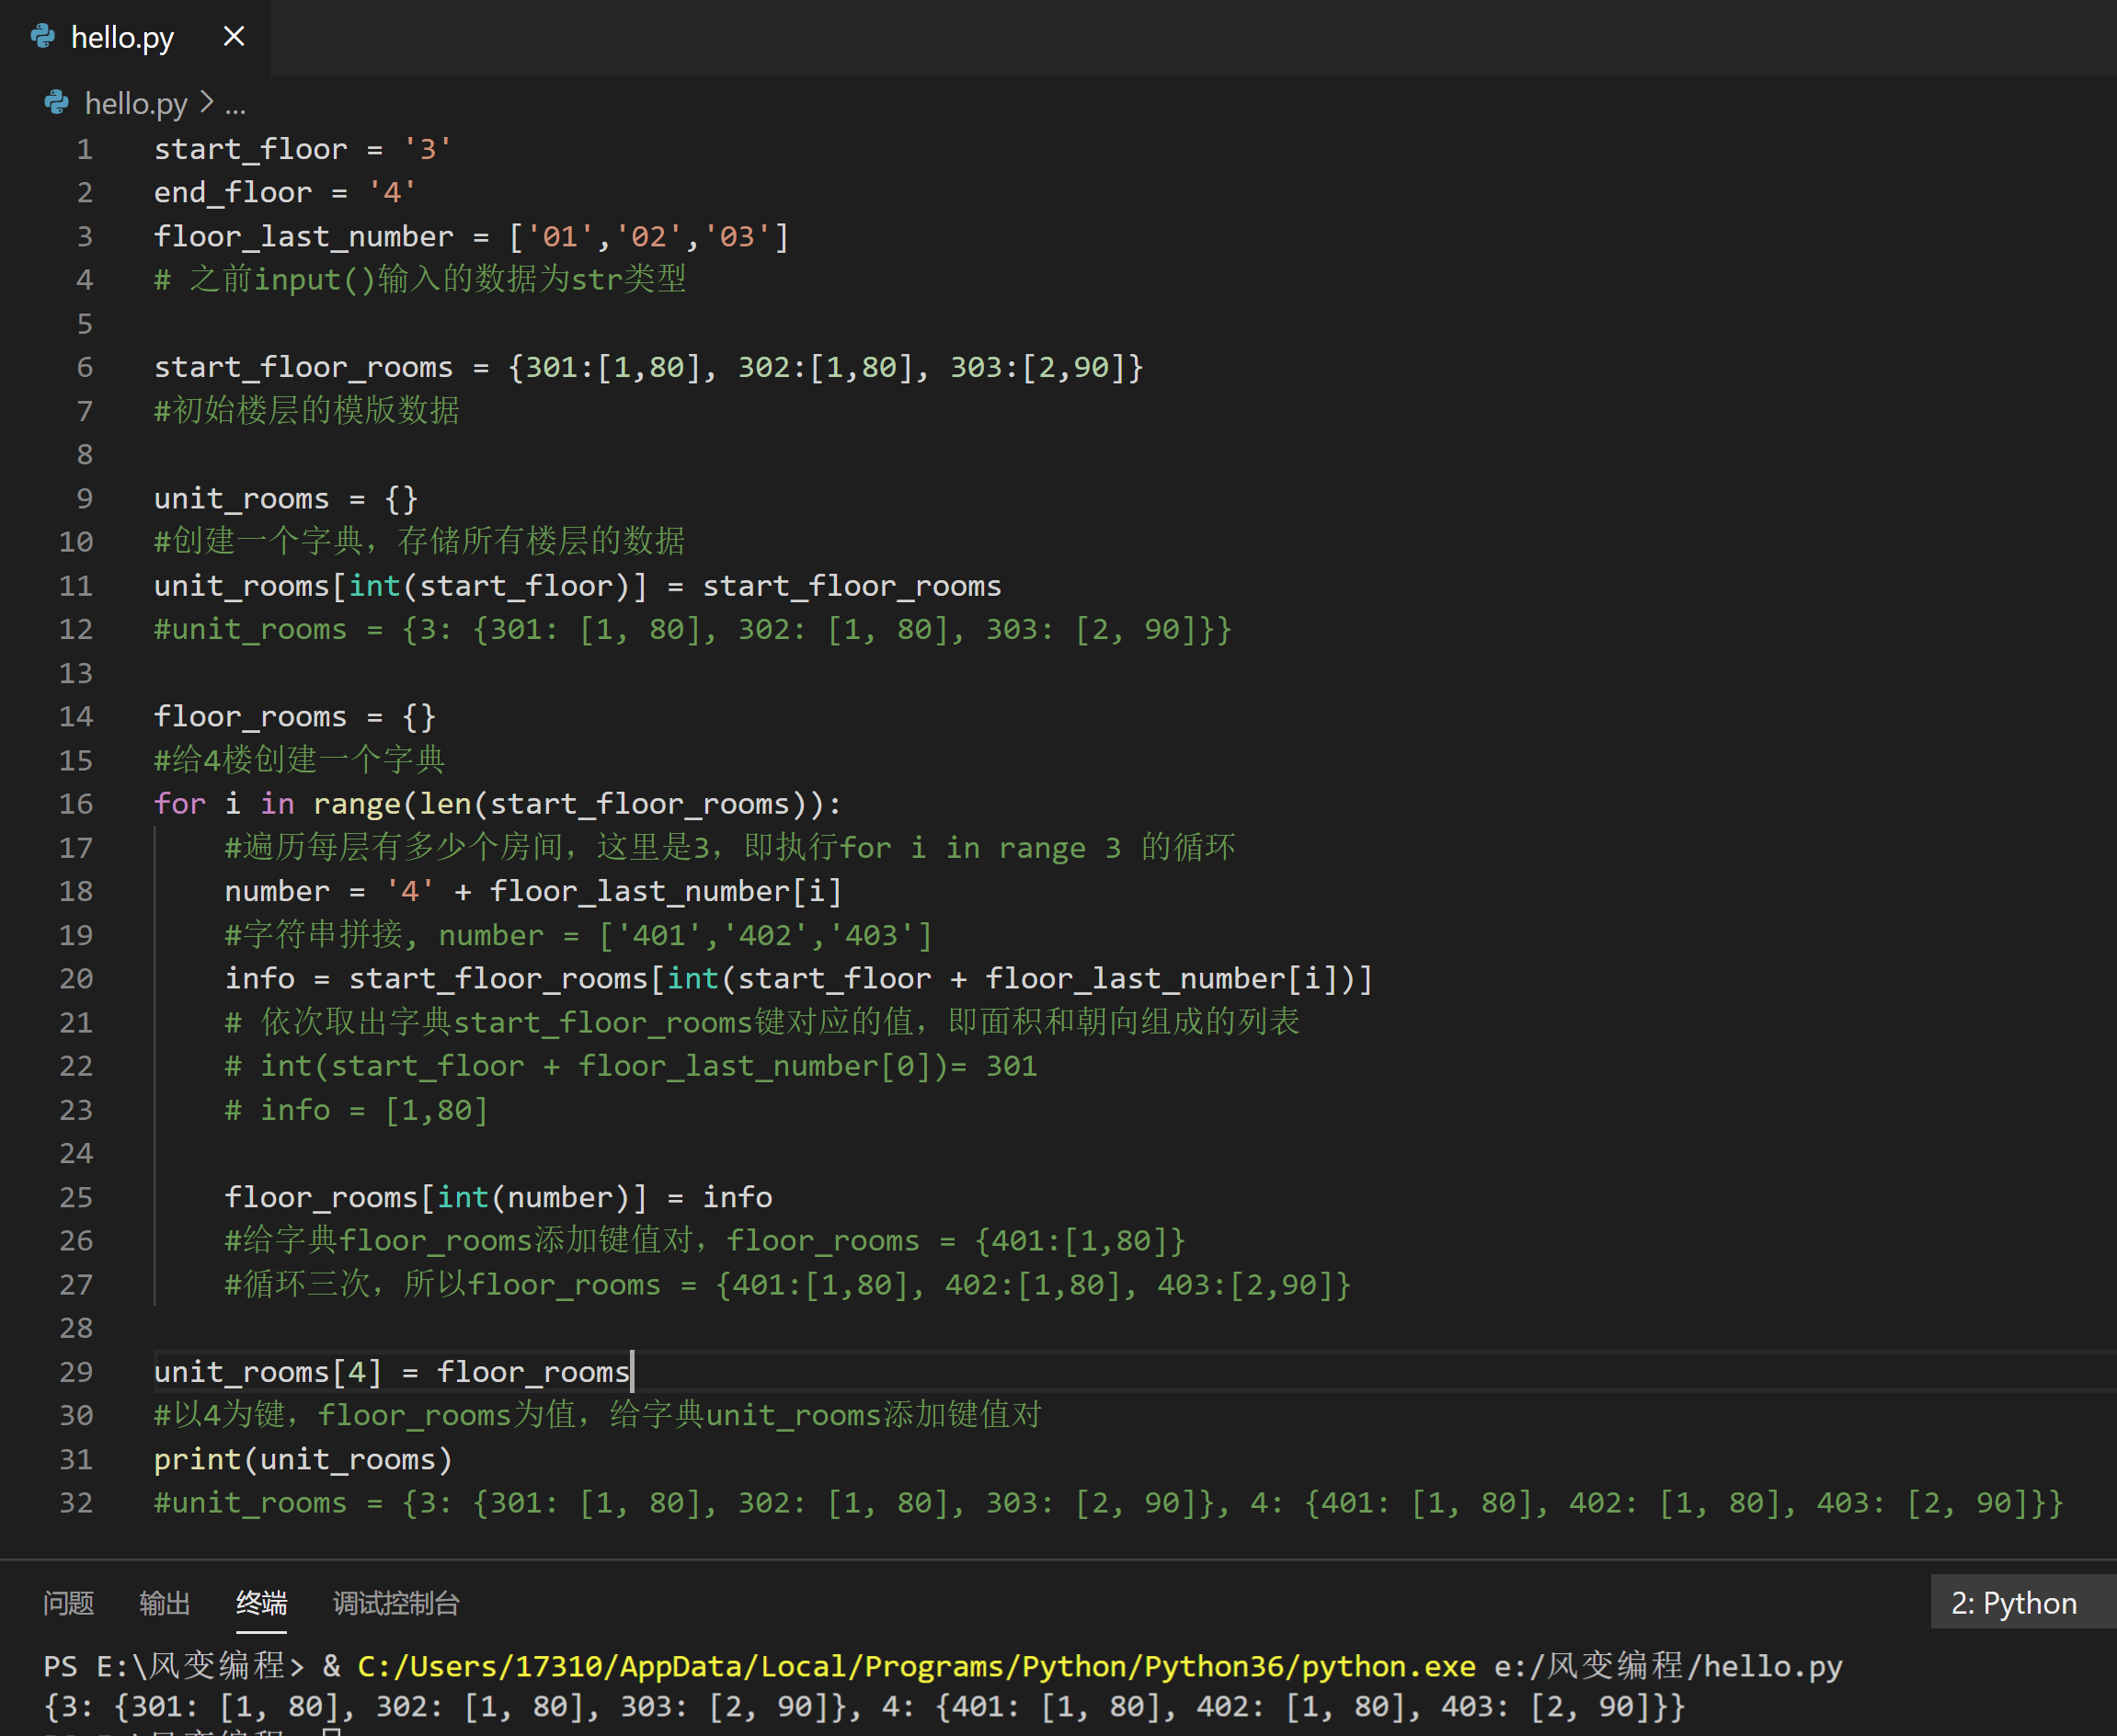Click the text end_floor = '4'
Viewport: 2117px width, 1736px height.
click(x=285, y=192)
